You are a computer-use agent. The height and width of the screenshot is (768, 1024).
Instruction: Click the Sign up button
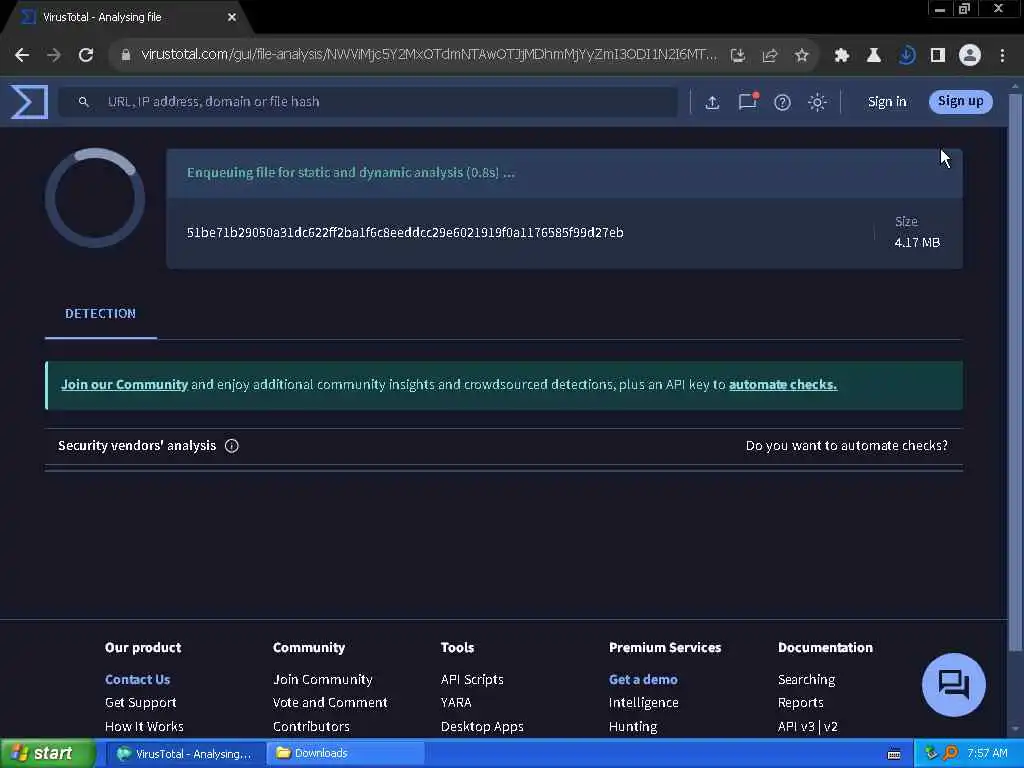[x=961, y=101]
